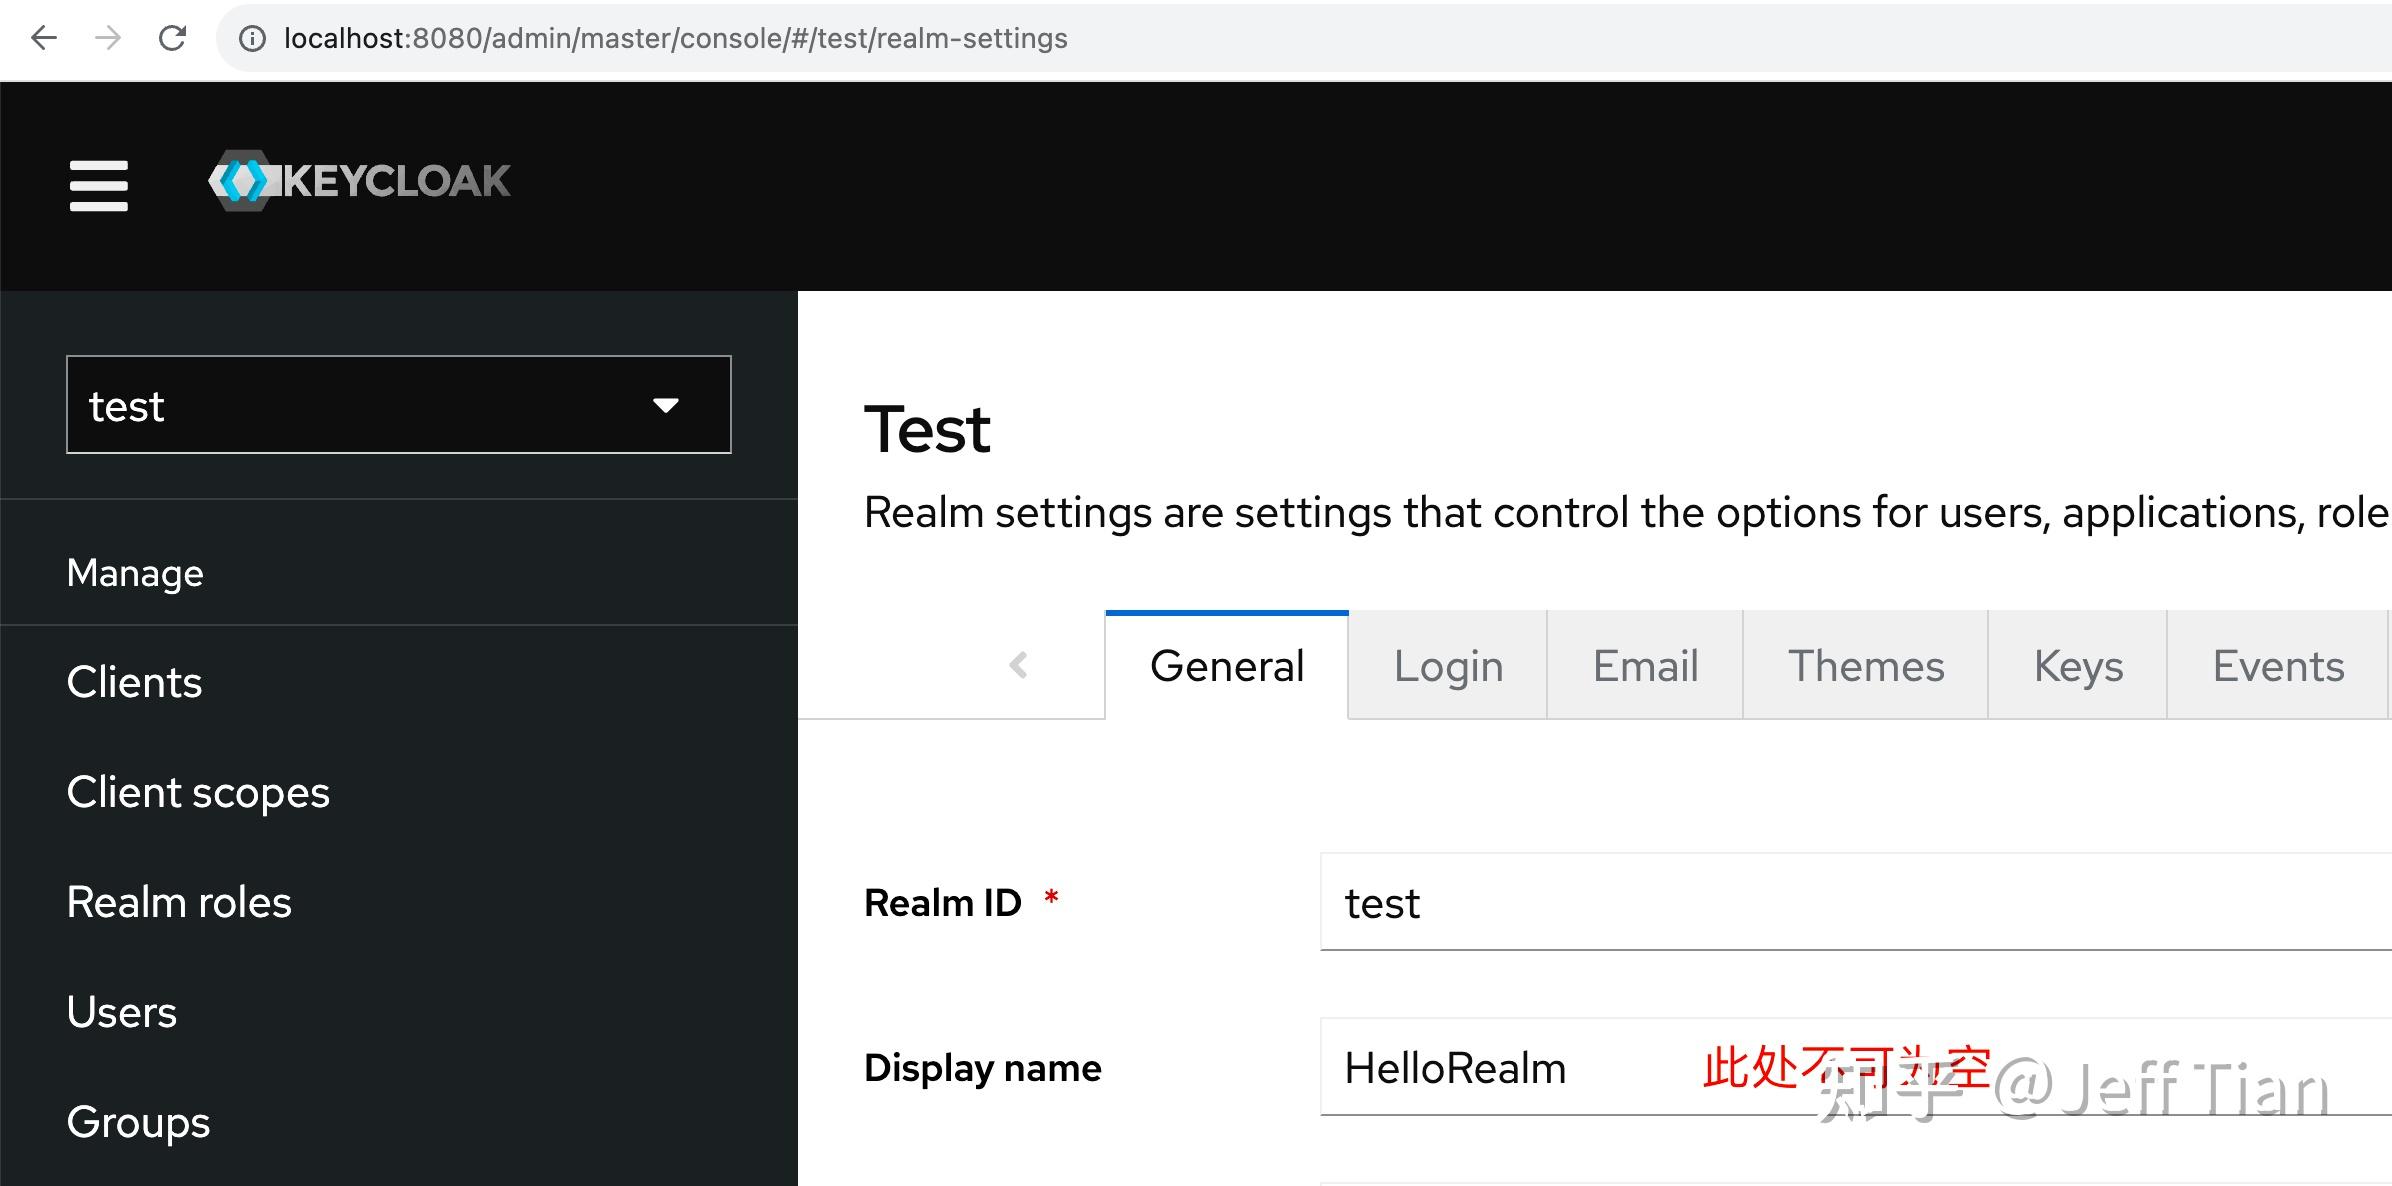
Task: Switch to the Keys tab
Action: 2078,666
